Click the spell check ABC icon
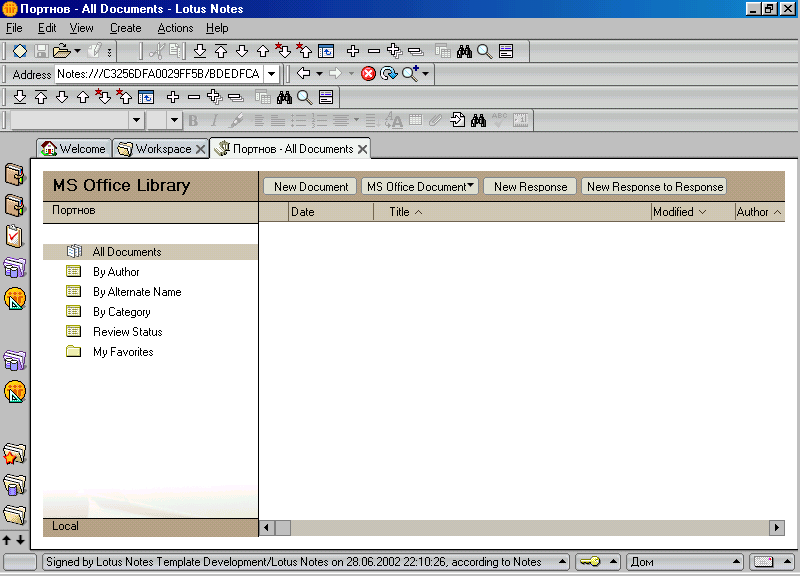The height and width of the screenshot is (576, 800). click(x=499, y=119)
